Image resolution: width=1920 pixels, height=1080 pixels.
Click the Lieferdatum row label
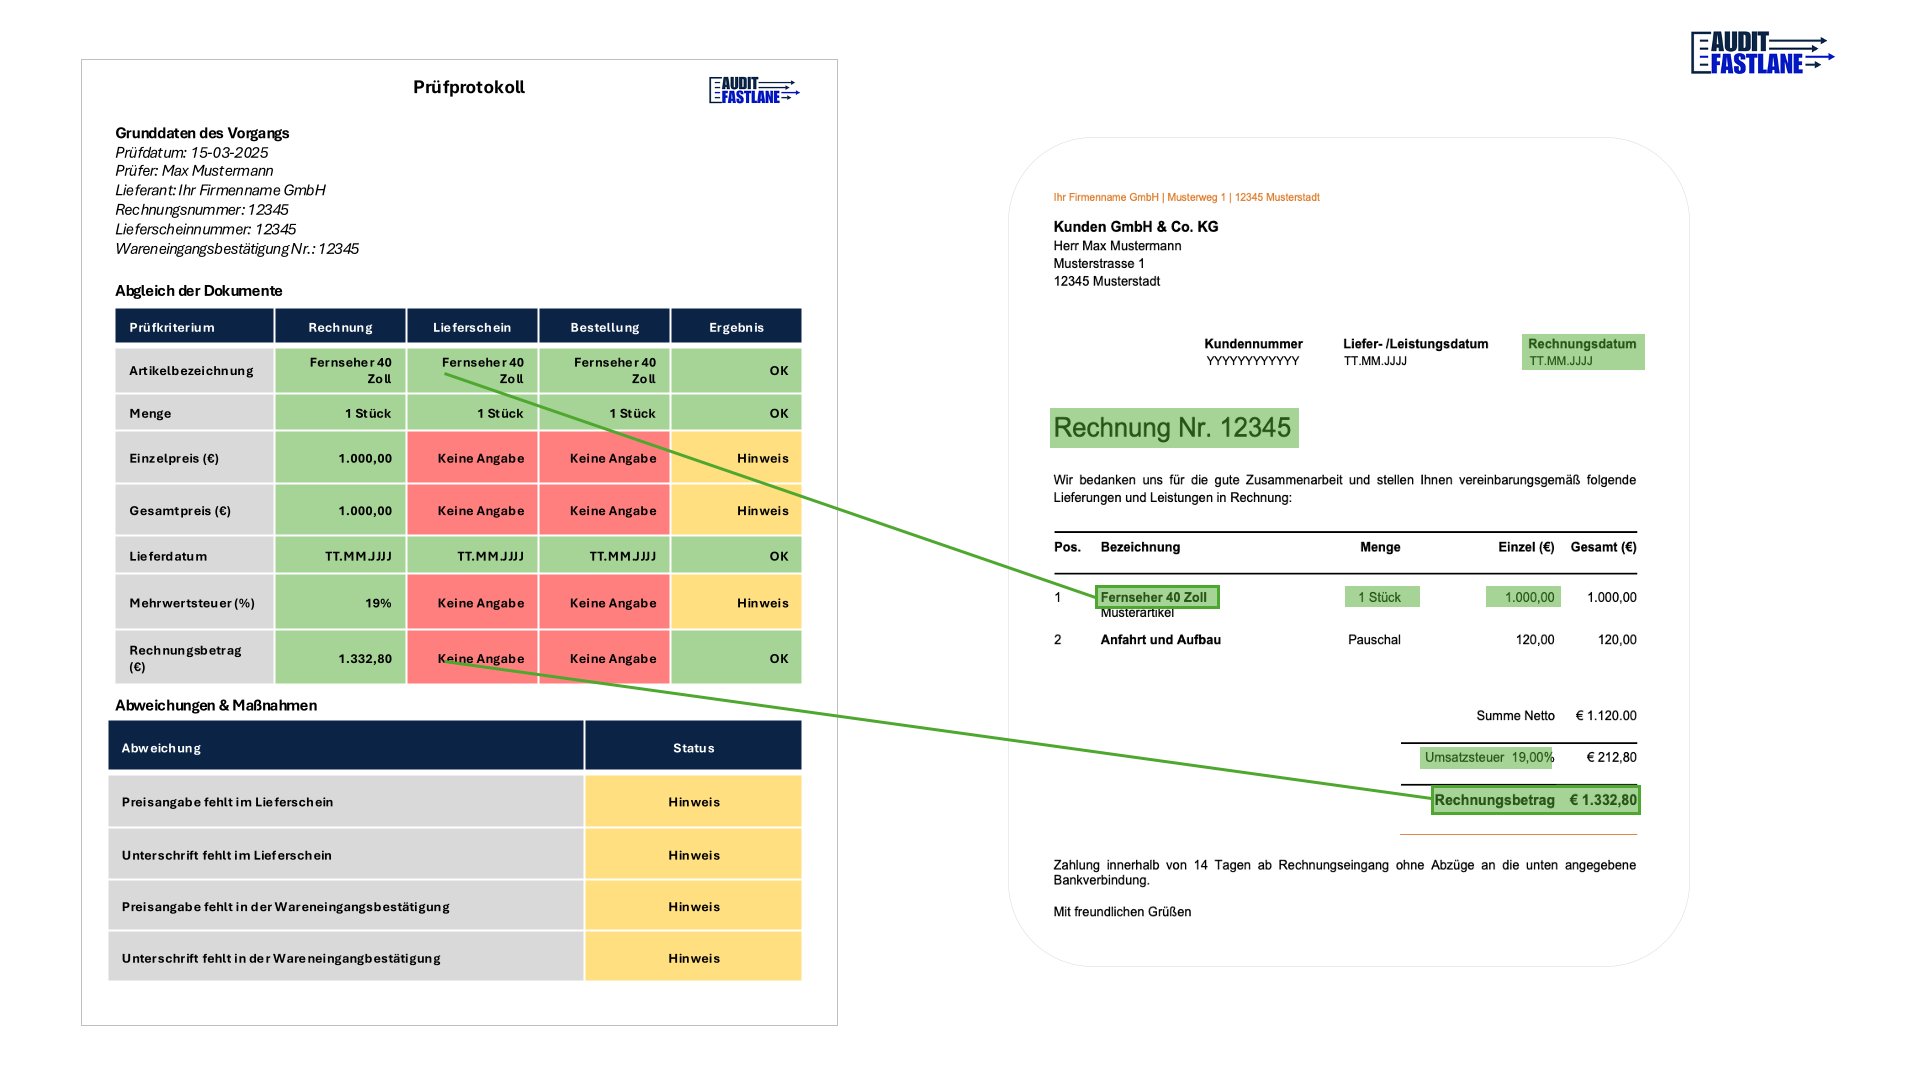[x=194, y=556]
